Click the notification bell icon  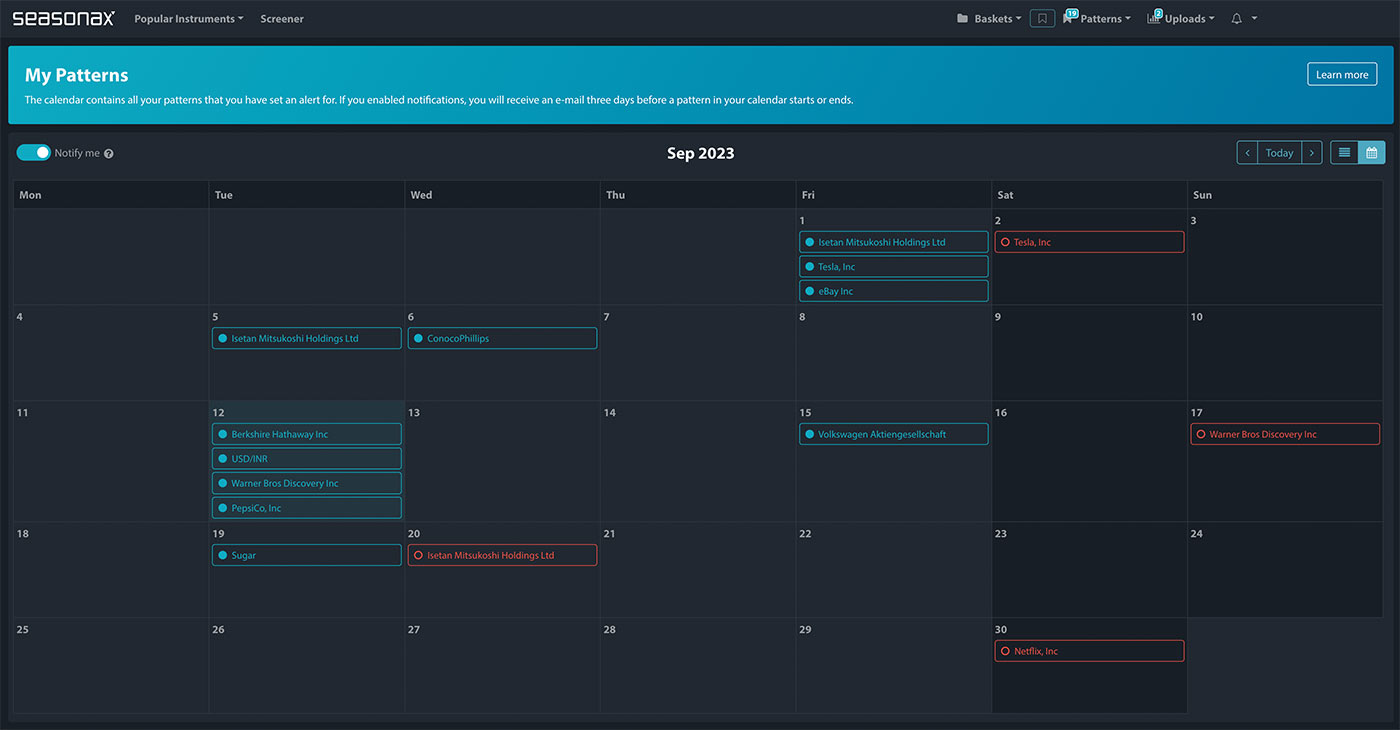click(1236, 19)
